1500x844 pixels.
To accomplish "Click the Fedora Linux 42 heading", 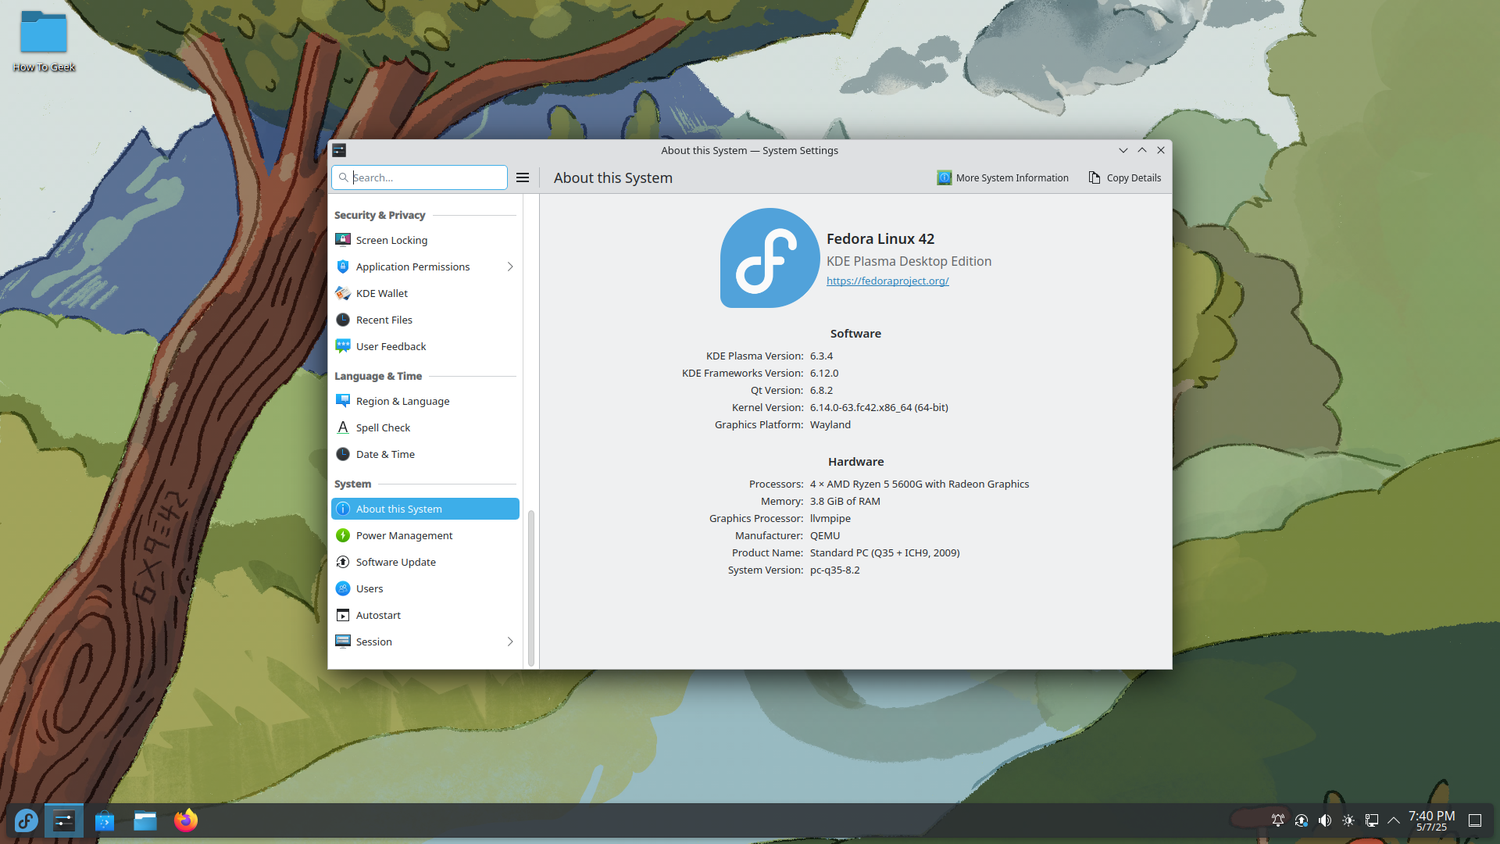I will 880,239.
